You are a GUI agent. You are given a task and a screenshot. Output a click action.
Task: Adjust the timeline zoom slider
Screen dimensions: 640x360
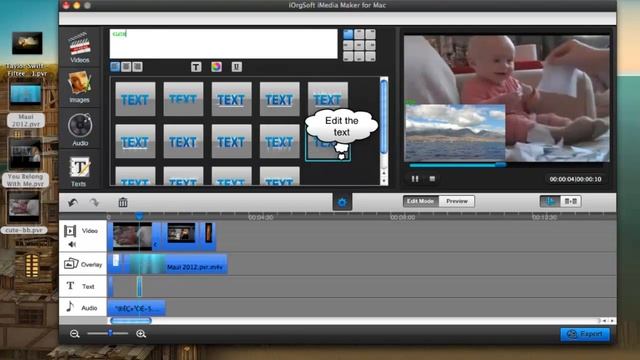point(110,333)
